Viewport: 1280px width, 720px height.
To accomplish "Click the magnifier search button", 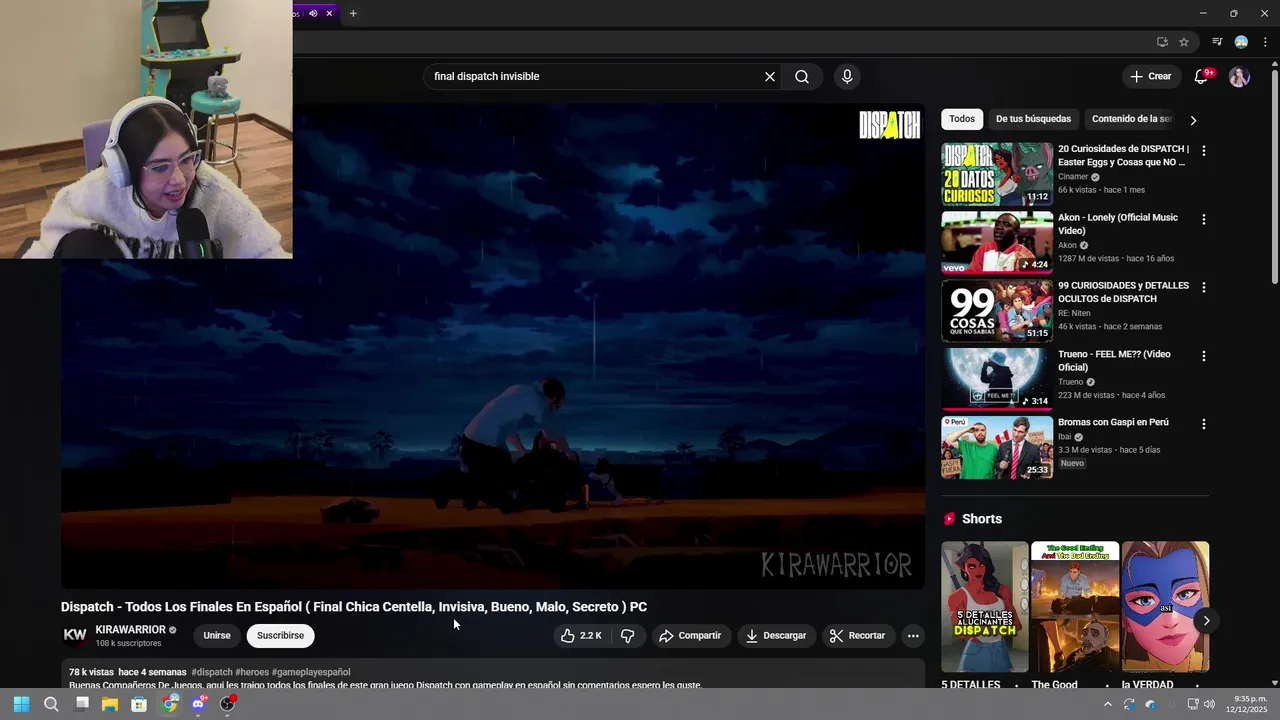I will coord(802,76).
